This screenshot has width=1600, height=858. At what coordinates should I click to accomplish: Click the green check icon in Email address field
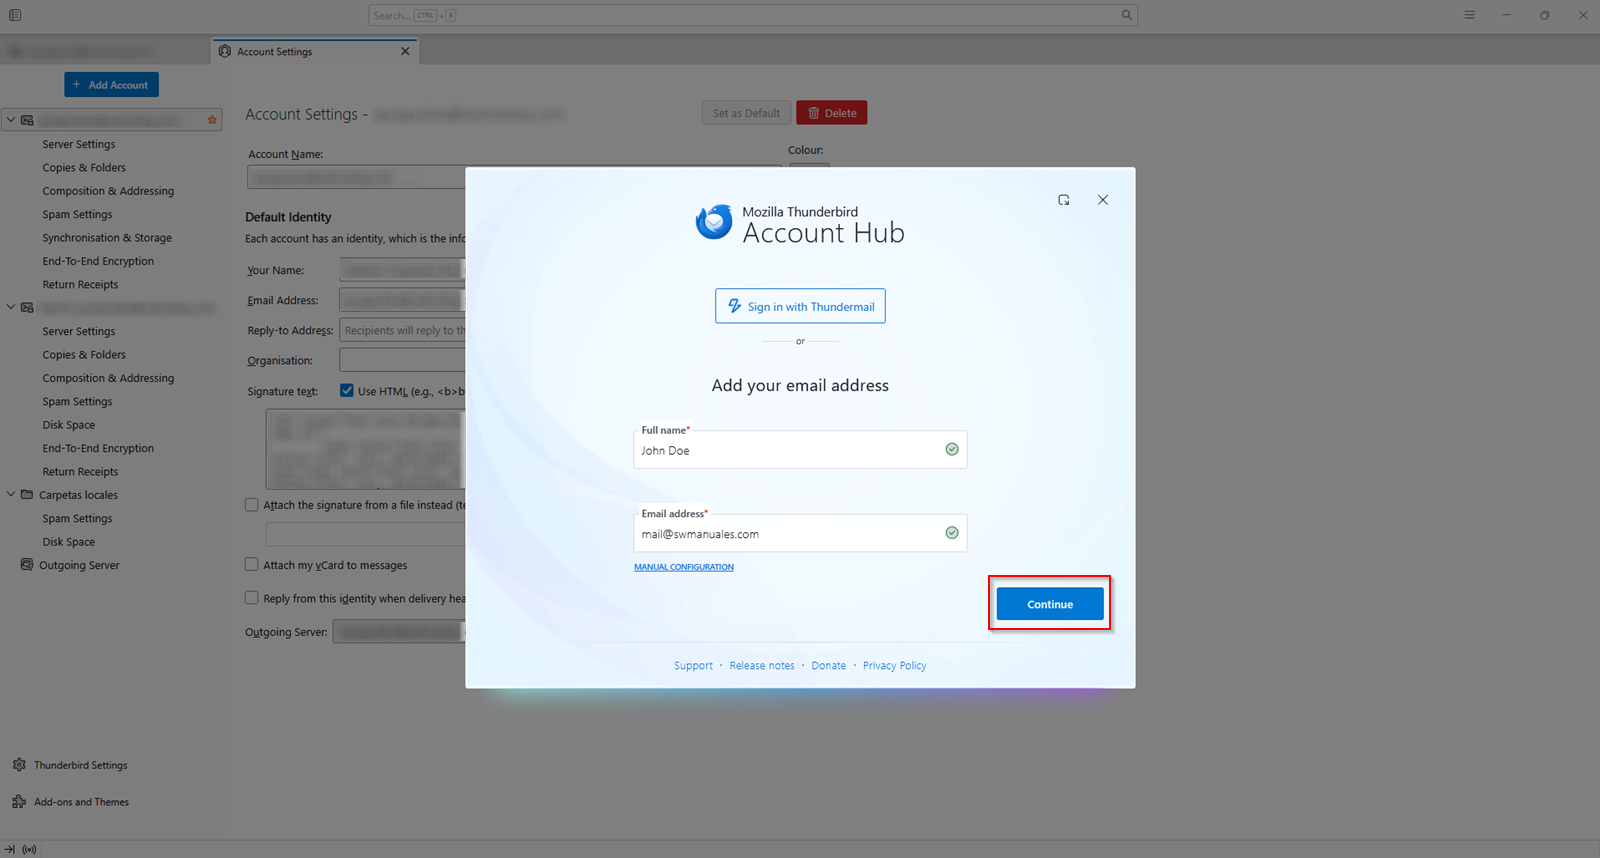952,533
